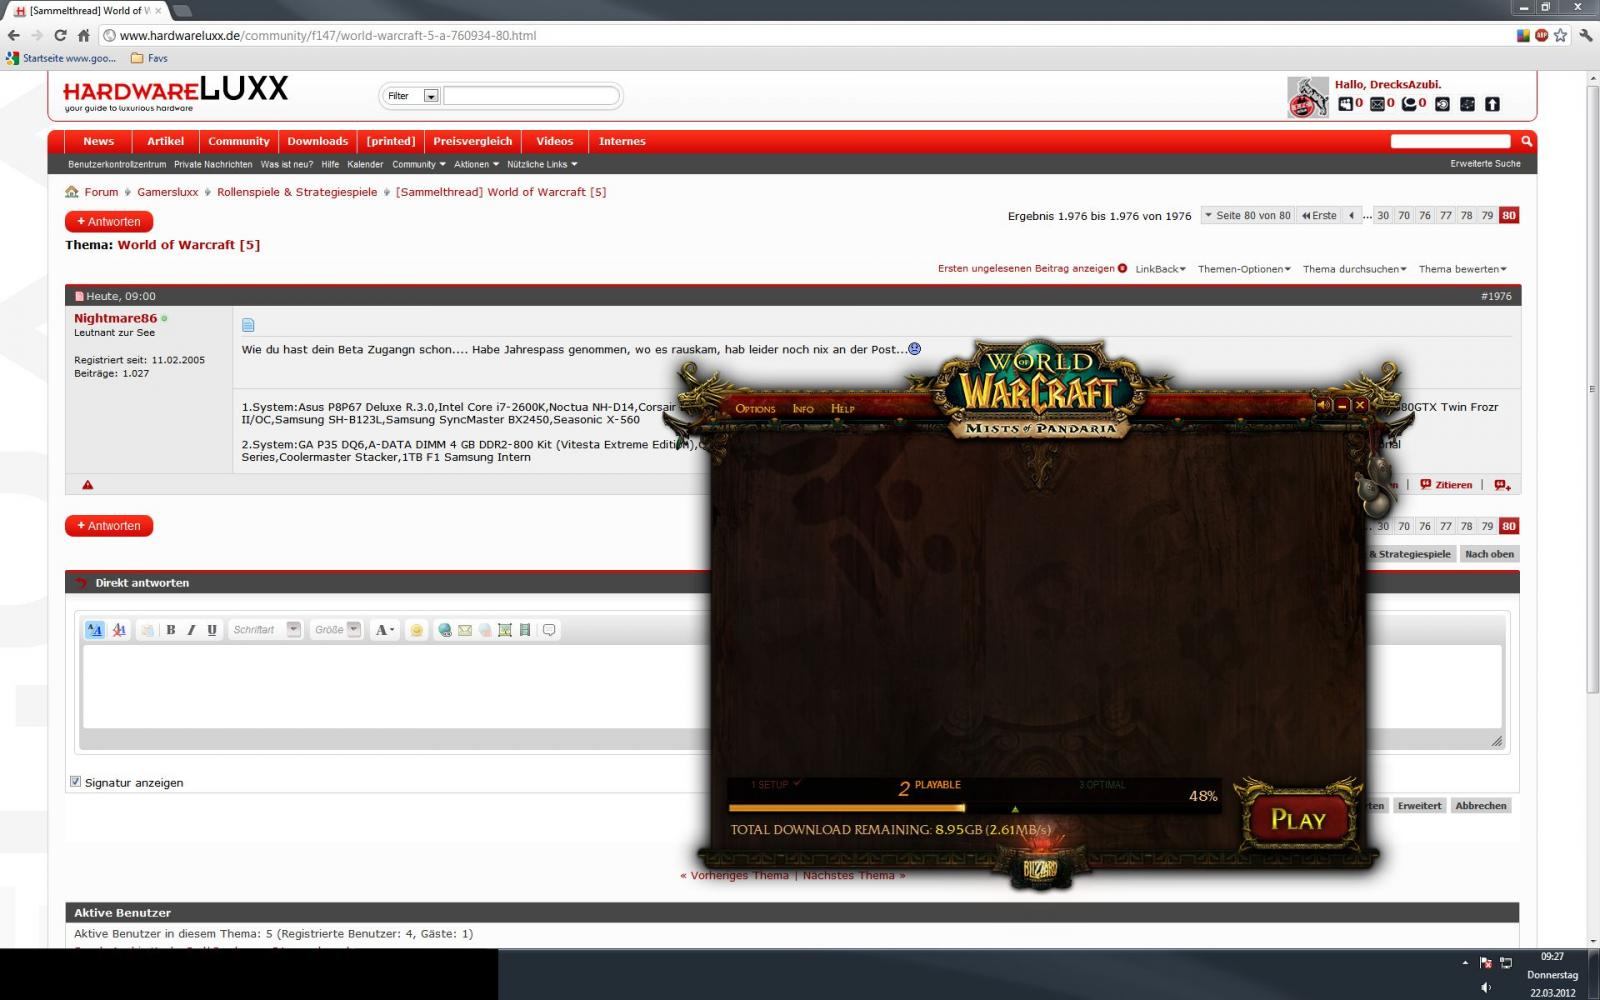Click lower Antworten button

109,525
